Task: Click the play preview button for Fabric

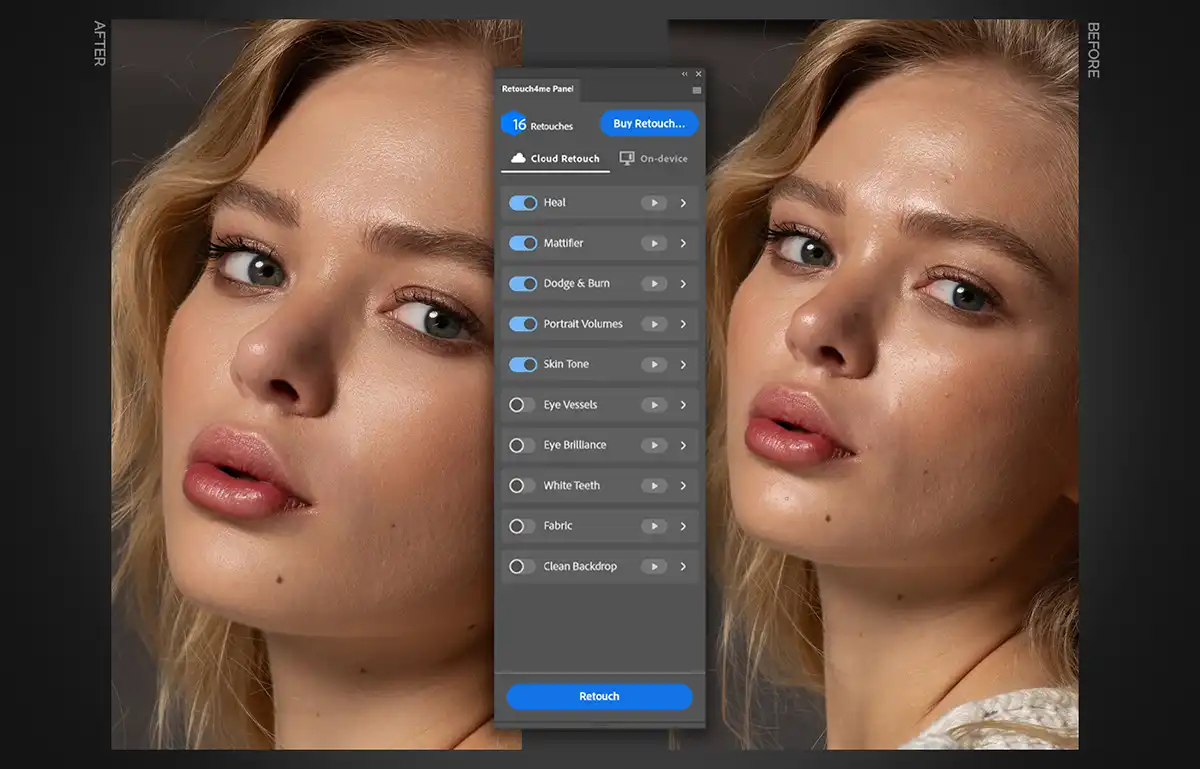Action: 653,526
